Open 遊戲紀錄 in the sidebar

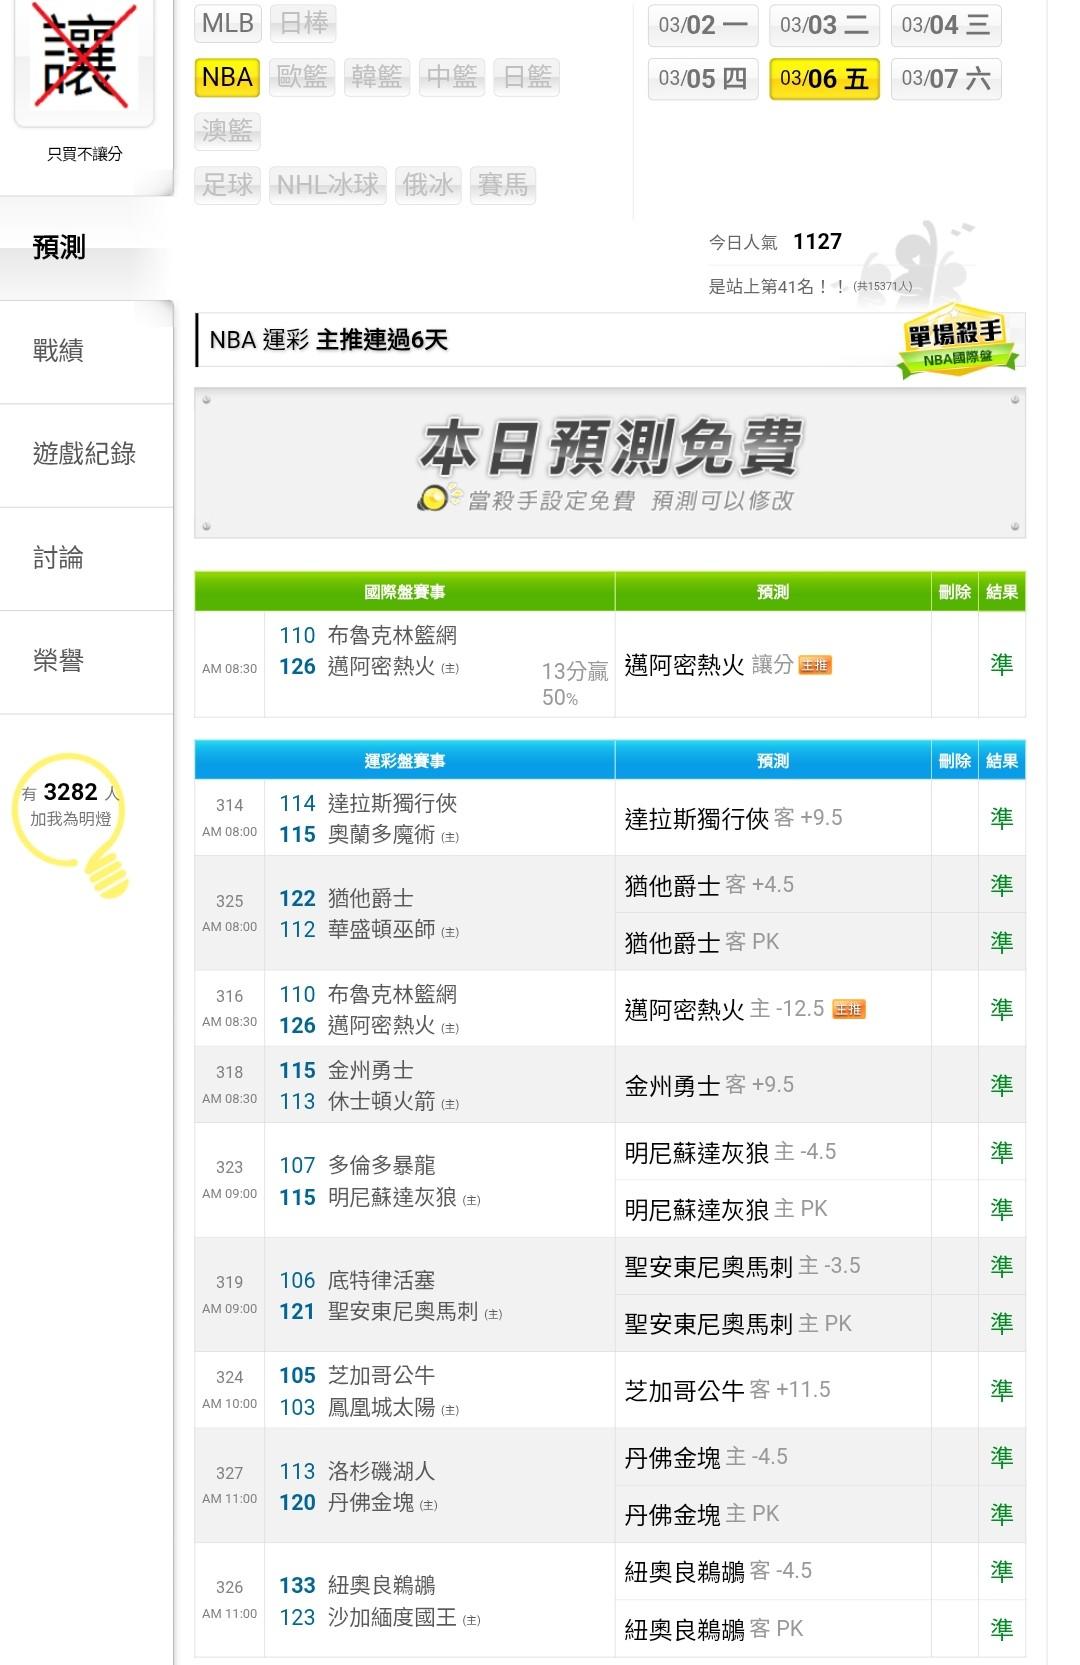tap(84, 454)
